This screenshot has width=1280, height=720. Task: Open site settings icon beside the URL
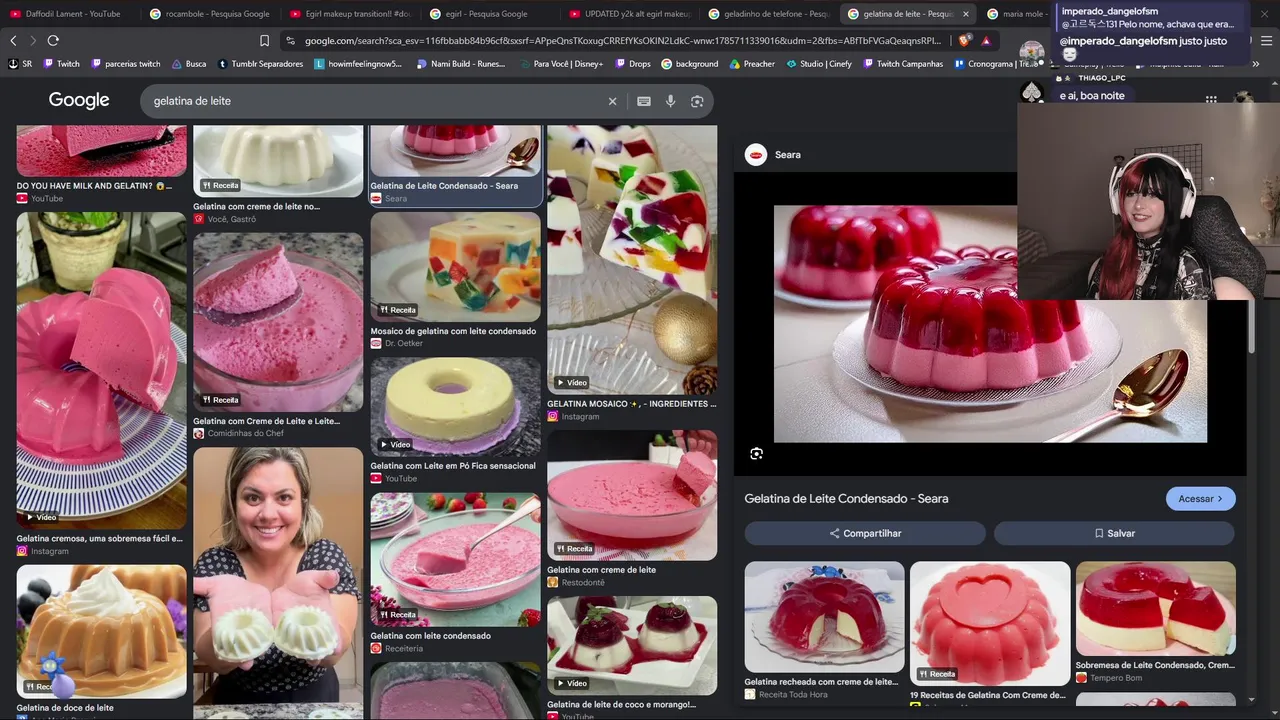(290, 41)
